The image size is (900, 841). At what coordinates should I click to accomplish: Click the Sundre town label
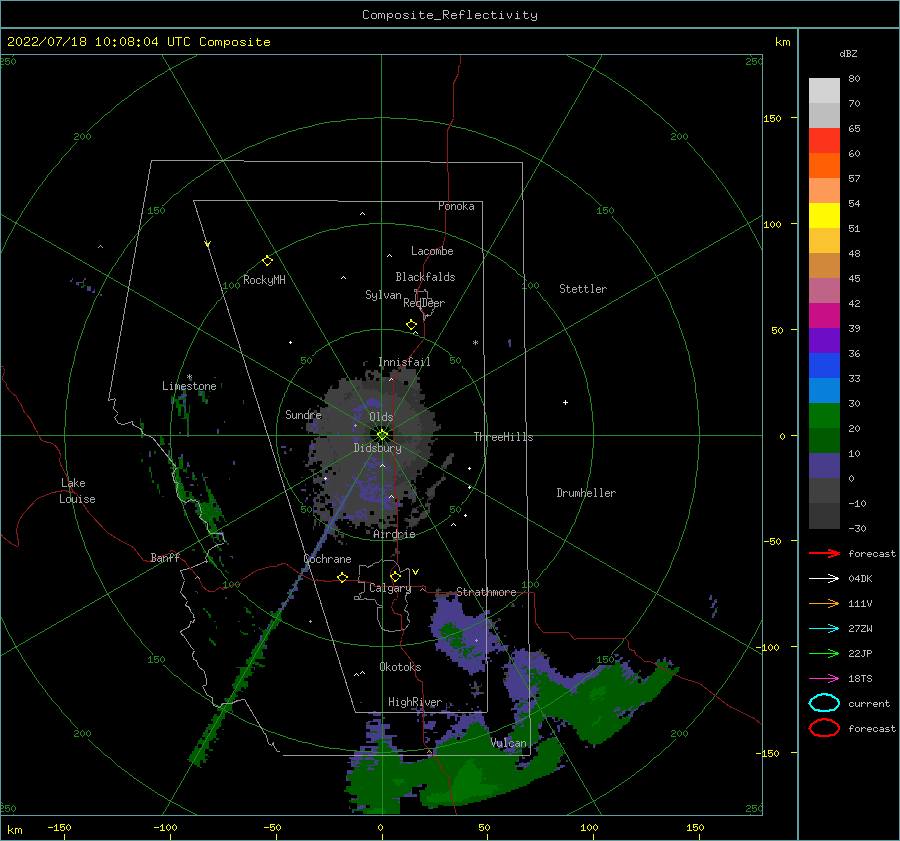click(x=303, y=414)
